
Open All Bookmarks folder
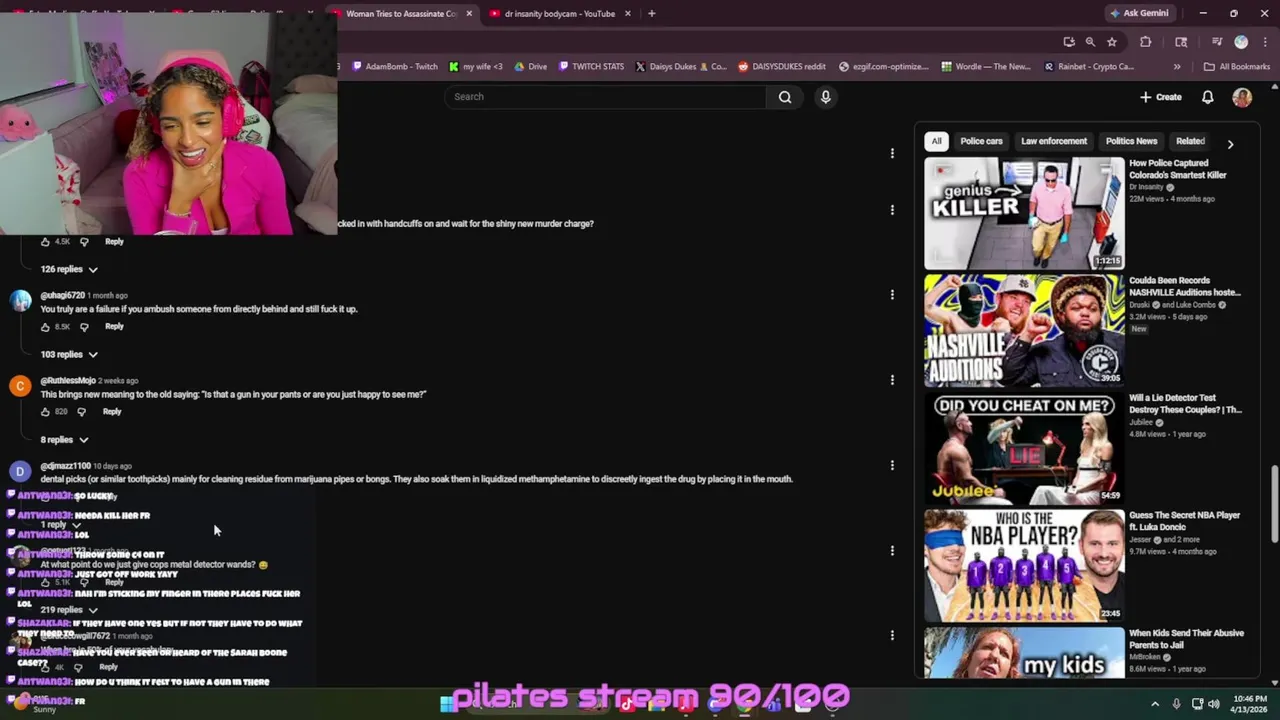[1237, 67]
